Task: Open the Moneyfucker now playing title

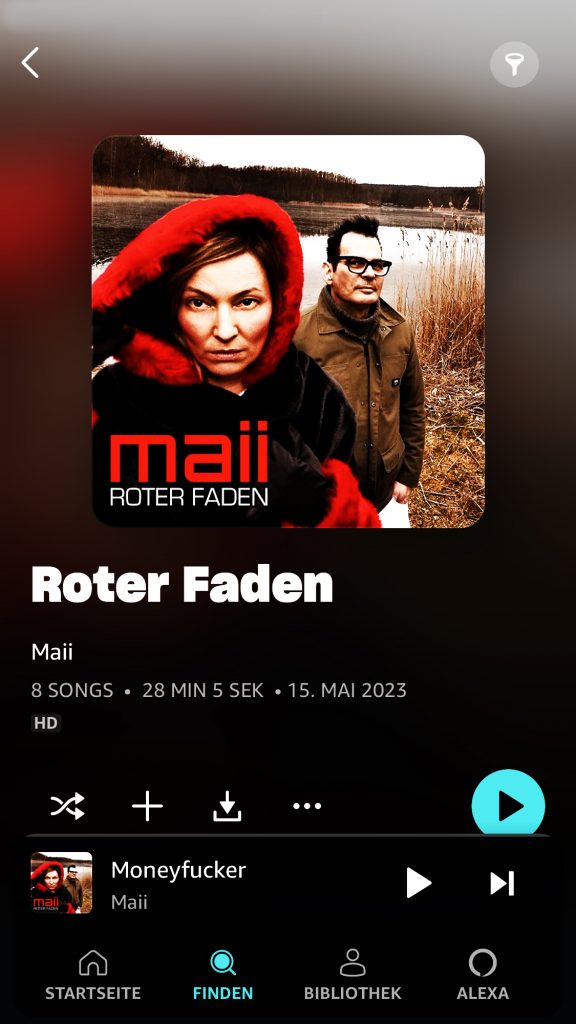Action: click(178, 870)
